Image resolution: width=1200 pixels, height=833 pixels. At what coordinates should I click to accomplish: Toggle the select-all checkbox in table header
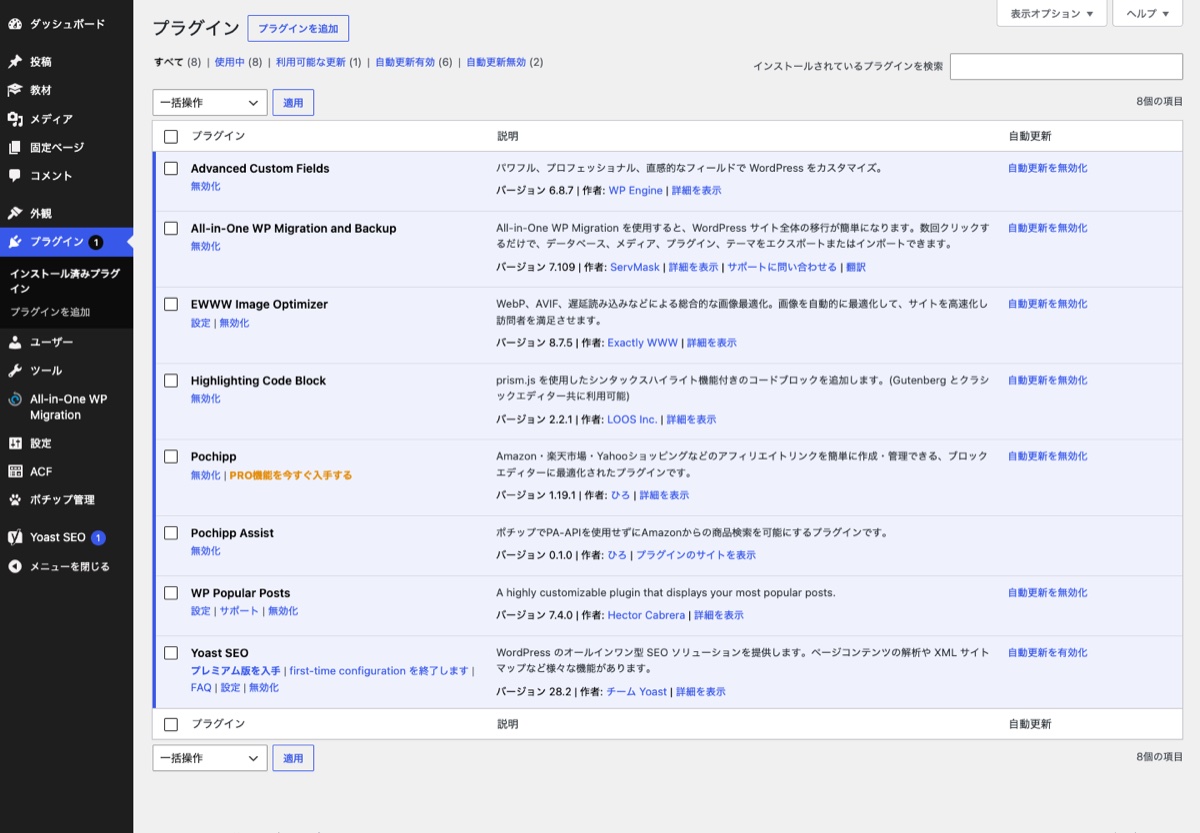click(171, 136)
